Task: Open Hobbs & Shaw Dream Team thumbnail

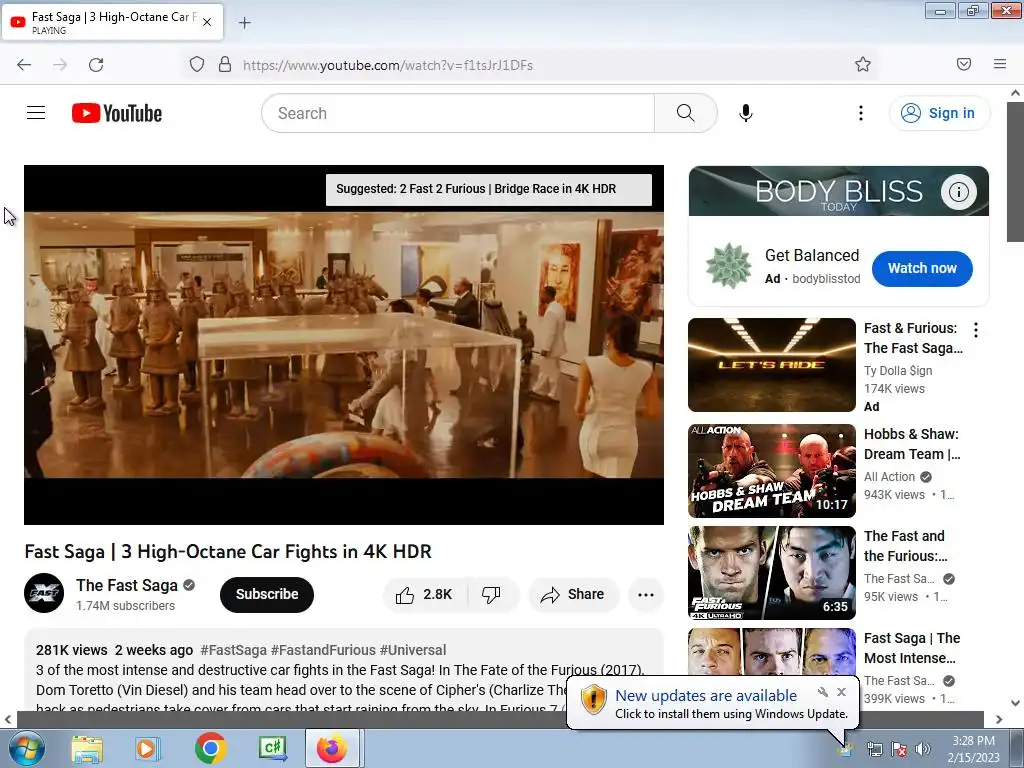Action: point(771,471)
